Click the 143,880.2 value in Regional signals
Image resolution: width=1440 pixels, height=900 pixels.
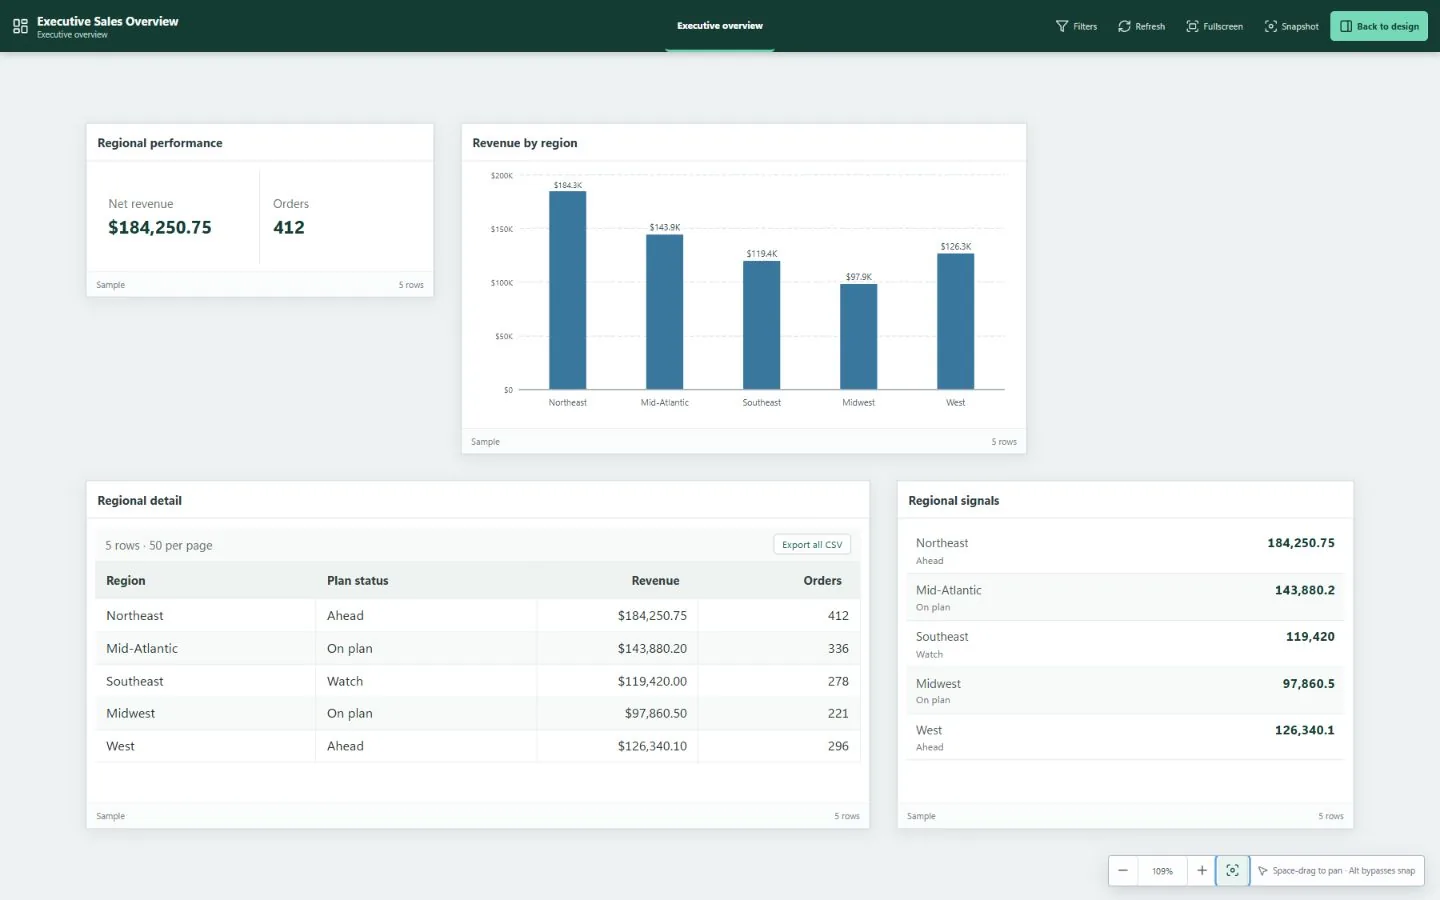[x=1304, y=591]
